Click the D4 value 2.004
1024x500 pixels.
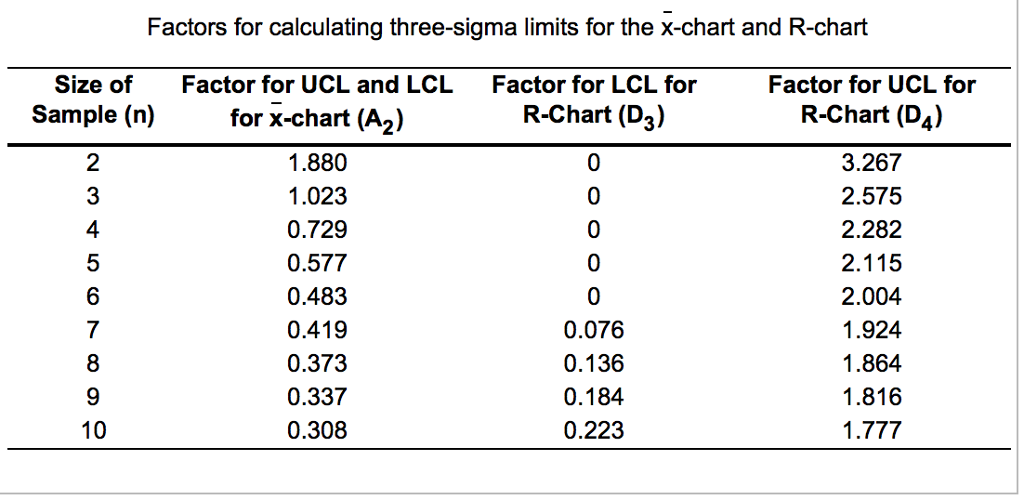click(871, 296)
